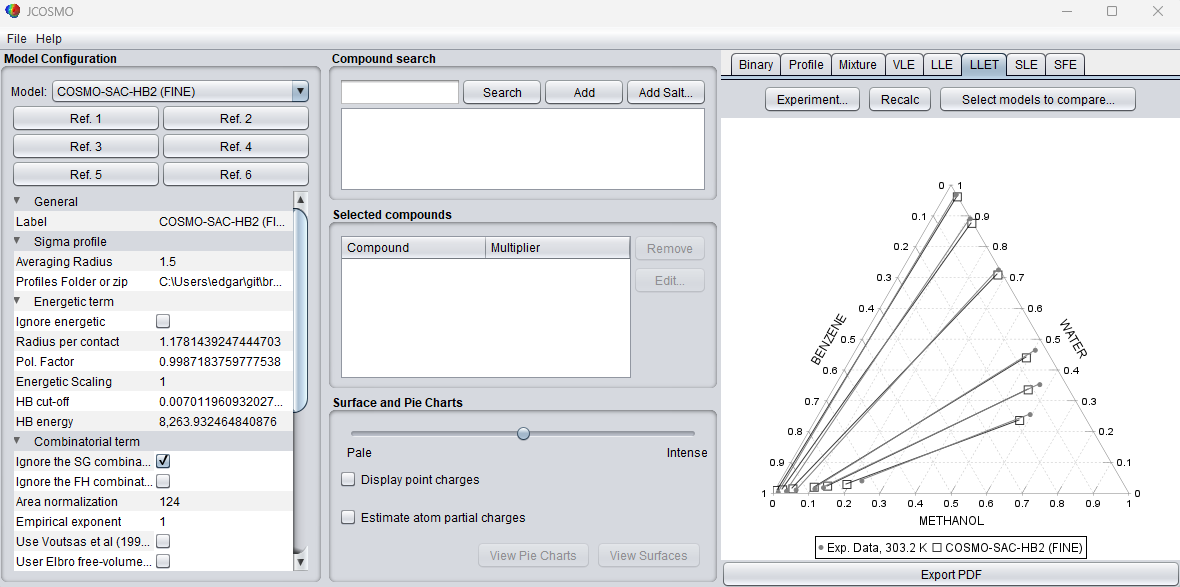Click the Ref. 3 button
1180x587 pixels.
click(x=86, y=146)
